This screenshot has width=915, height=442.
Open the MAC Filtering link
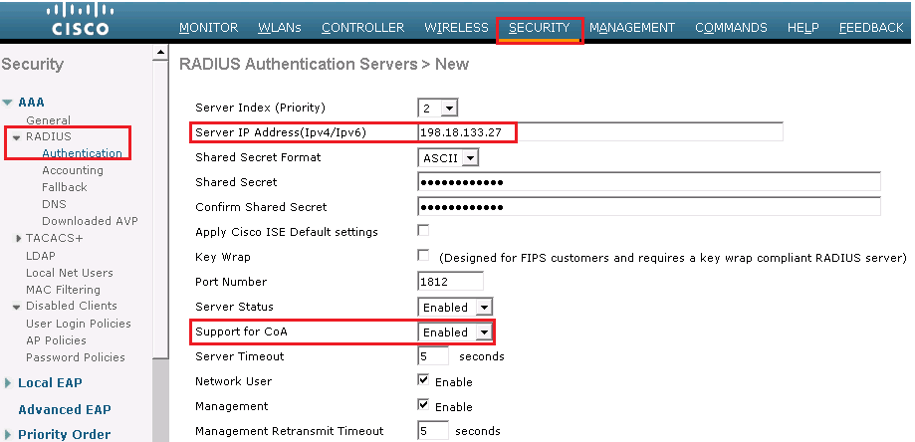click(63, 290)
